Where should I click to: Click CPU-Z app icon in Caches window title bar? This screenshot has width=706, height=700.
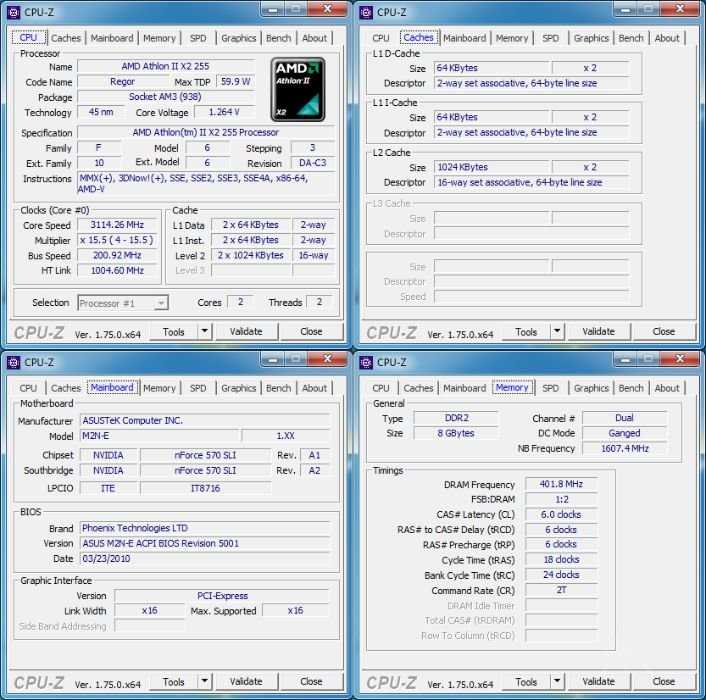point(366,13)
